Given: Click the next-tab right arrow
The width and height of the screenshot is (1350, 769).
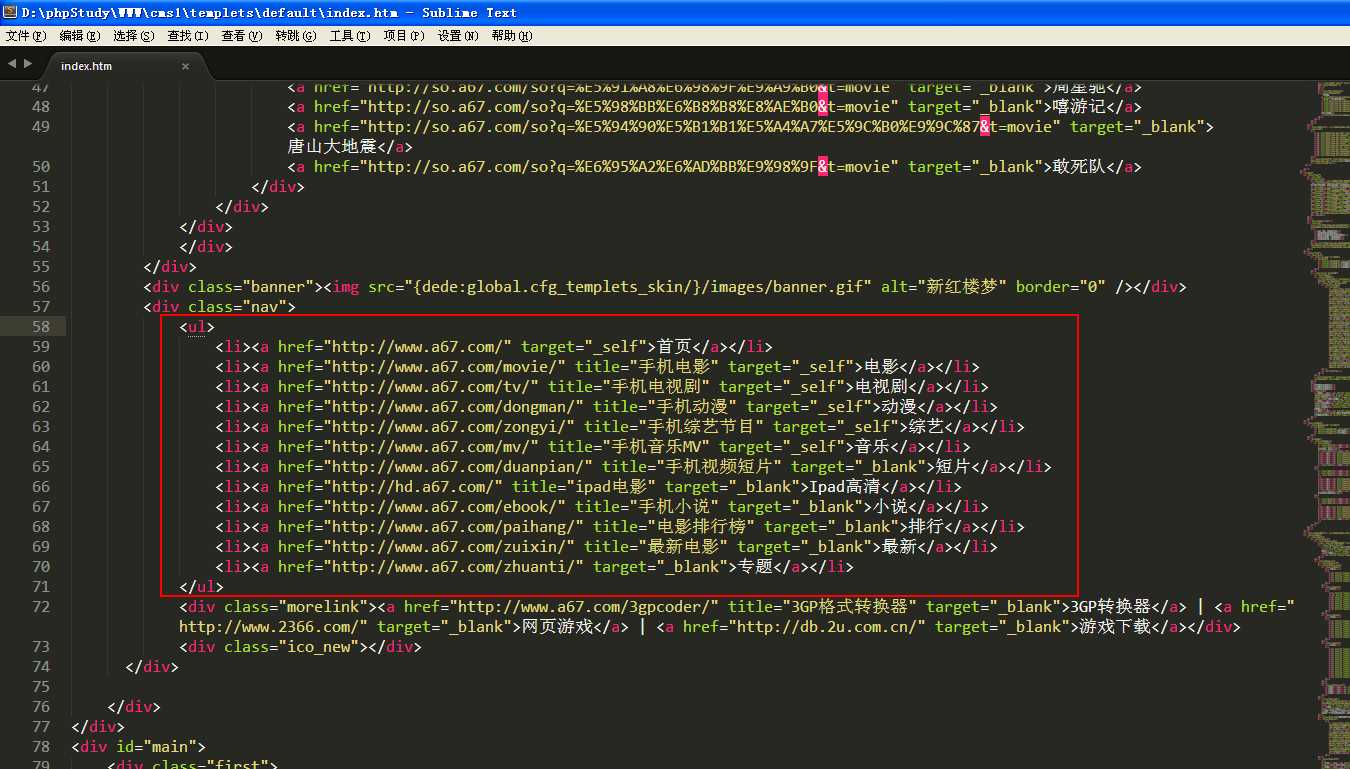Looking at the screenshot, I should (28, 63).
